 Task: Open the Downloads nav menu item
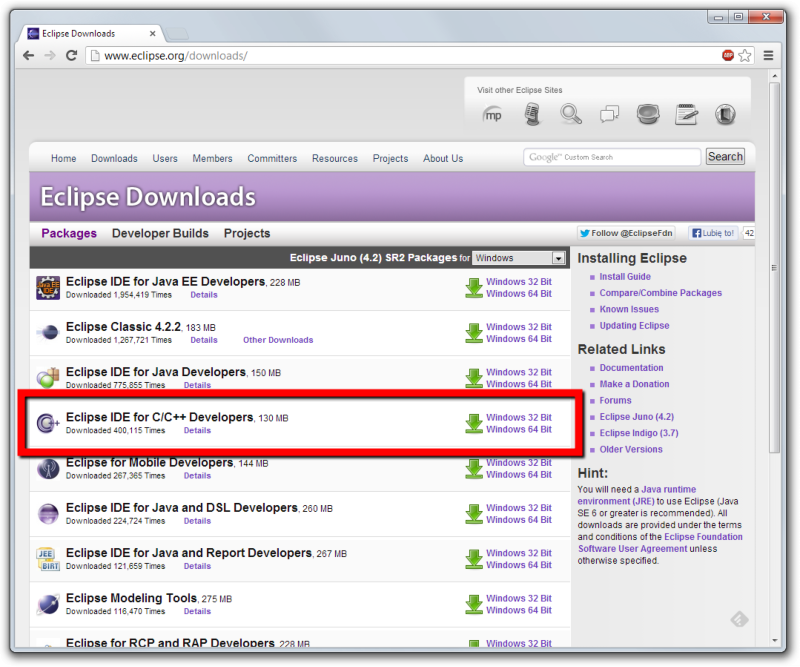(x=114, y=159)
